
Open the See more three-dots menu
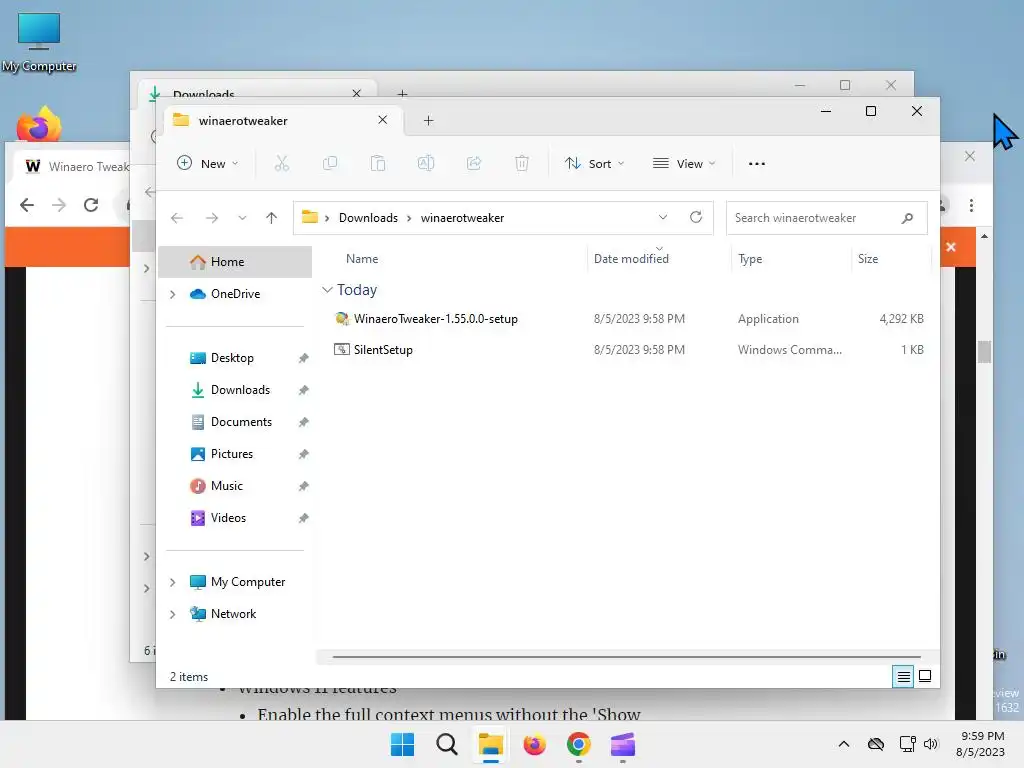click(757, 163)
